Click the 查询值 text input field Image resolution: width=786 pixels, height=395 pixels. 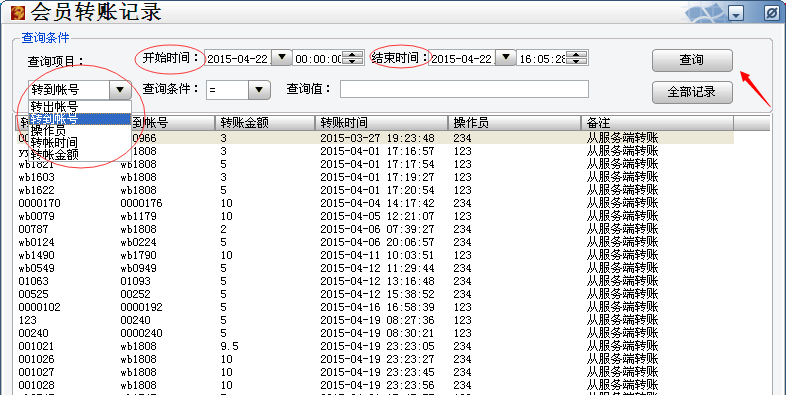click(464, 89)
